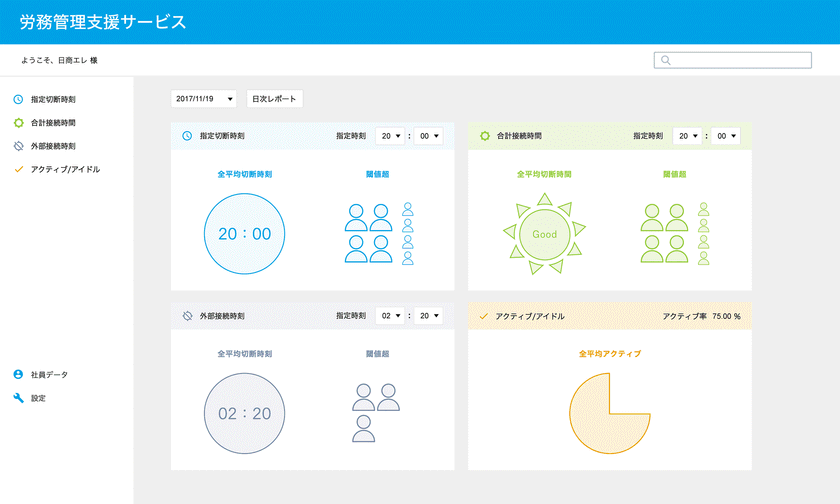Click the clock icon beside 指定切断時刻 in sidebar

point(18,100)
